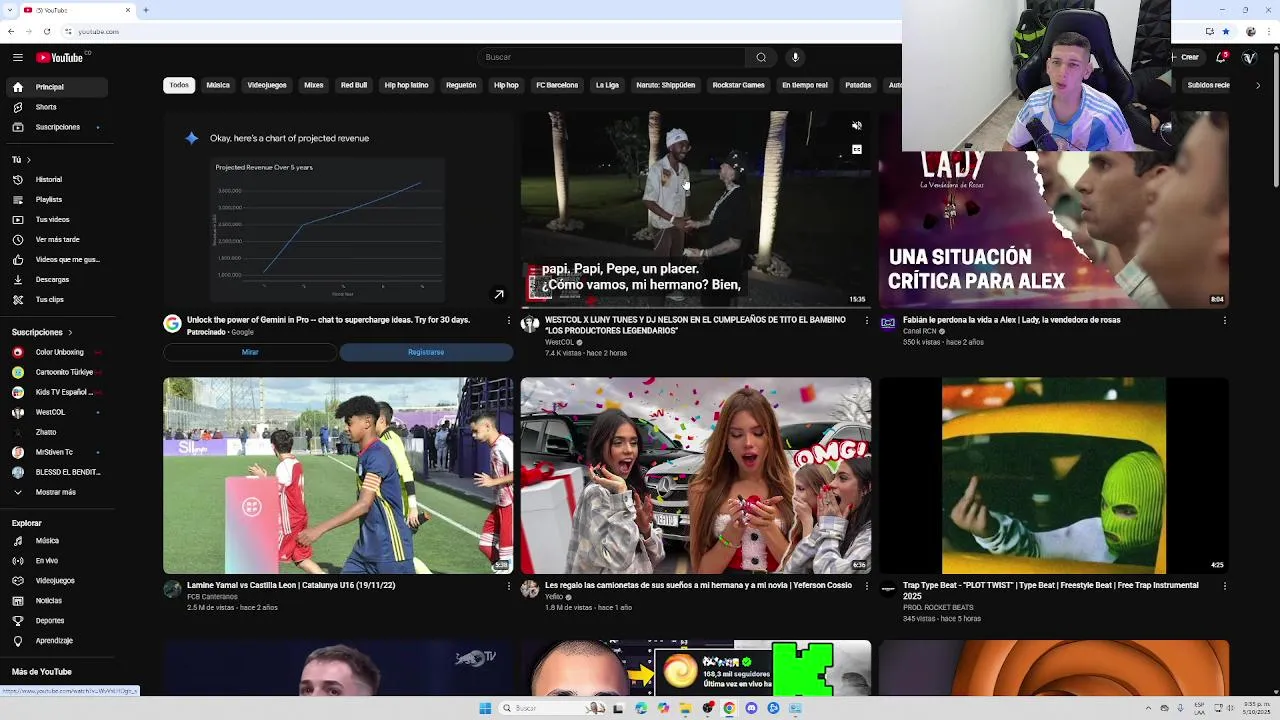Open options menu for the WestCOL video
Screen dimensions: 1280x720
tap(867, 321)
